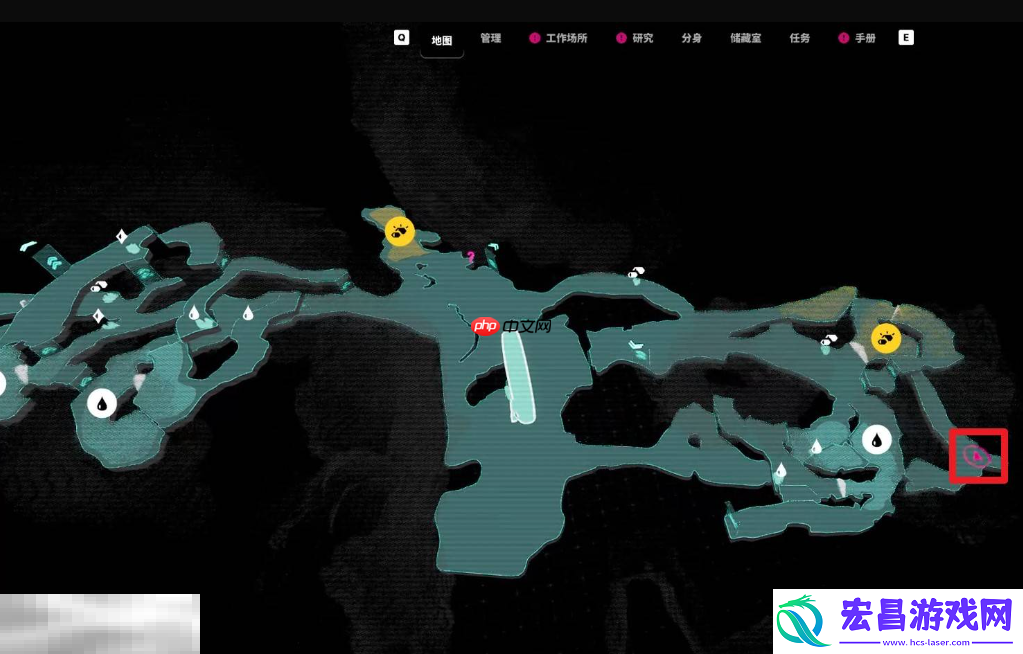Click the white elongated base outline in map center

519,377
